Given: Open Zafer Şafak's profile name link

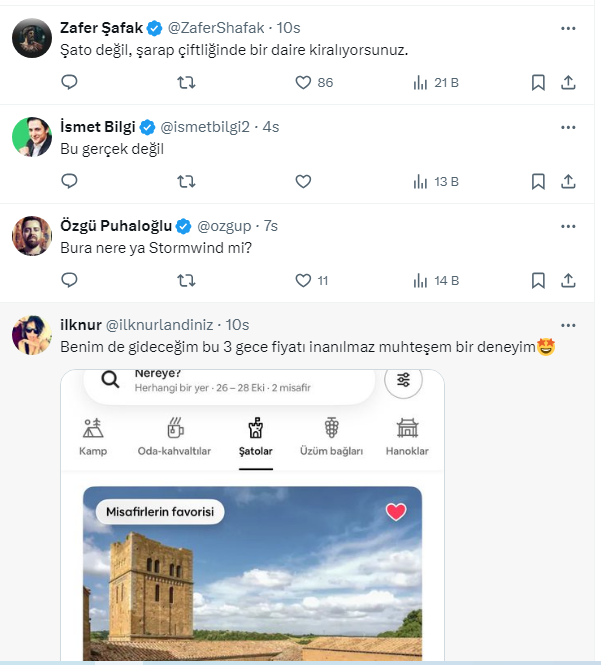Looking at the screenshot, I should 100,28.
